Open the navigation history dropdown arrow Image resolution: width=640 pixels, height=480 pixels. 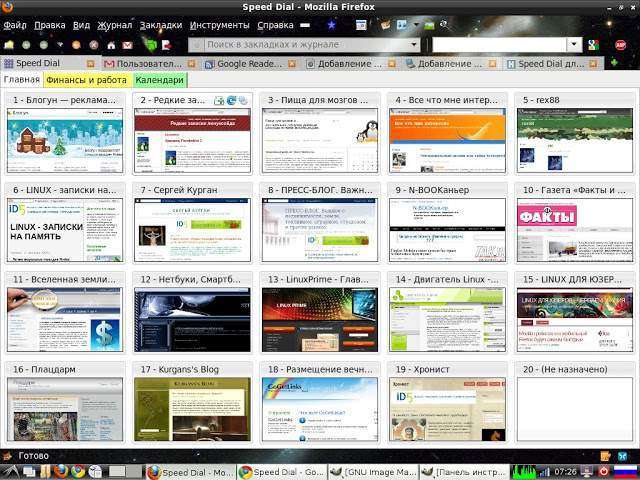[60, 44]
